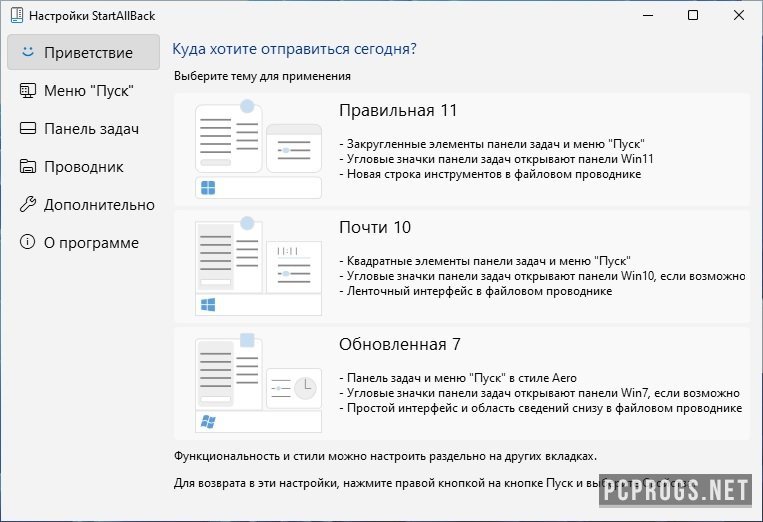Click the info icon beside О программе
763x522 pixels.
pos(27,243)
